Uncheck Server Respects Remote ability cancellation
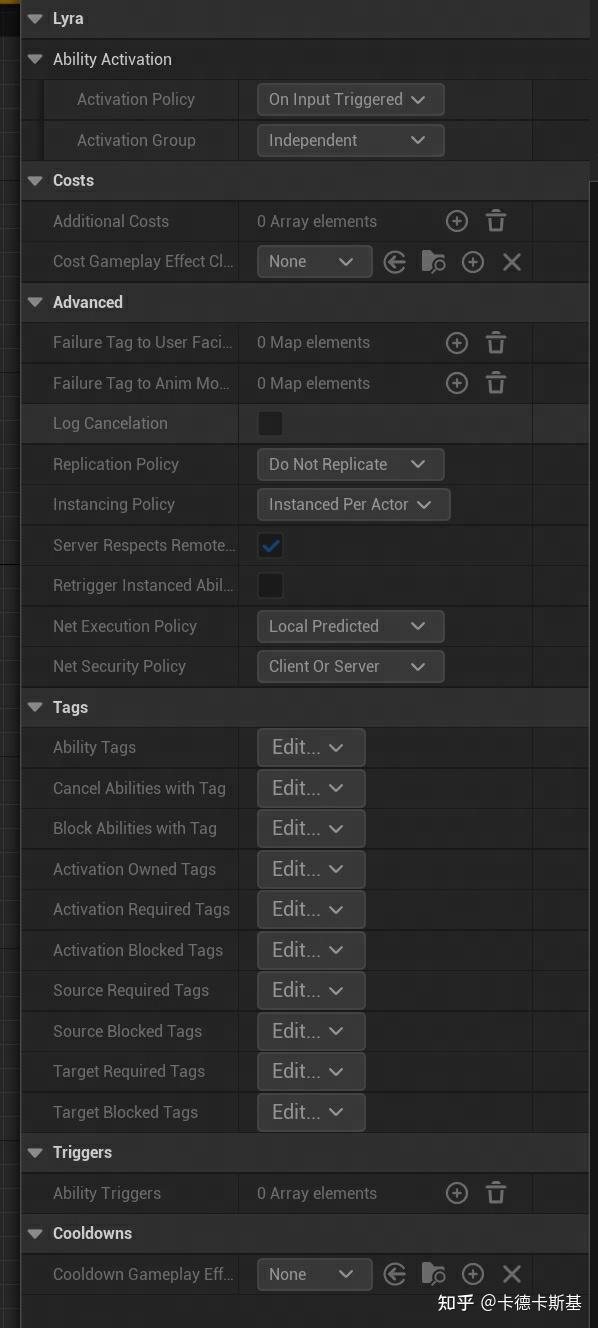This screenshot has width=598, height=1328. (270, 545)
